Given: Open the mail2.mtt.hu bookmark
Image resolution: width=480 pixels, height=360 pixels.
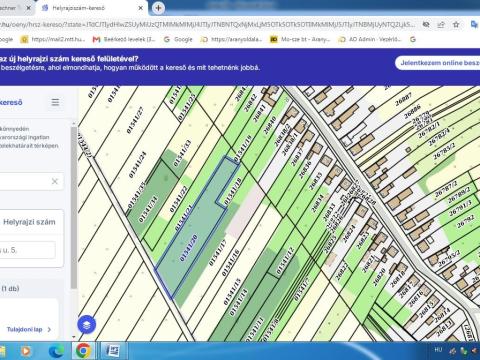Looking at the screenshot, I should 53,39.
